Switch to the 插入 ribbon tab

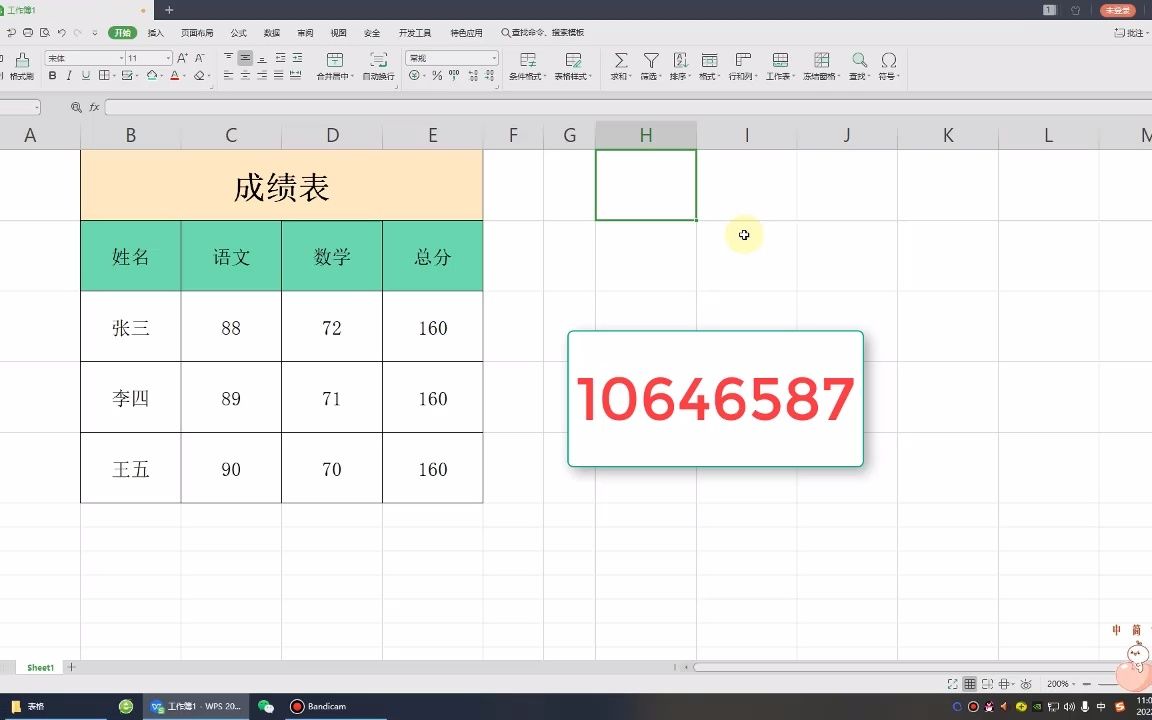click(155, 31)
